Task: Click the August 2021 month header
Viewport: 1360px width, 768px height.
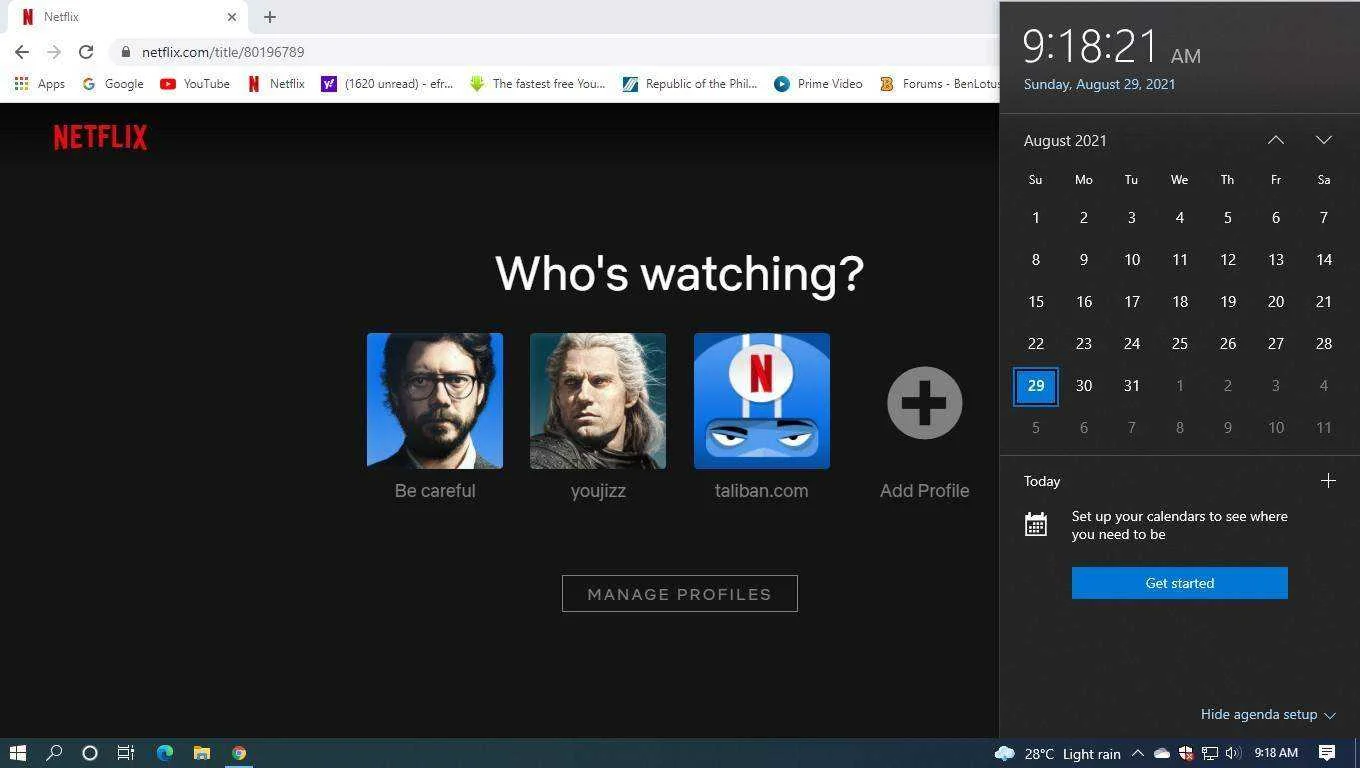Action: (x=1065, y=141)
